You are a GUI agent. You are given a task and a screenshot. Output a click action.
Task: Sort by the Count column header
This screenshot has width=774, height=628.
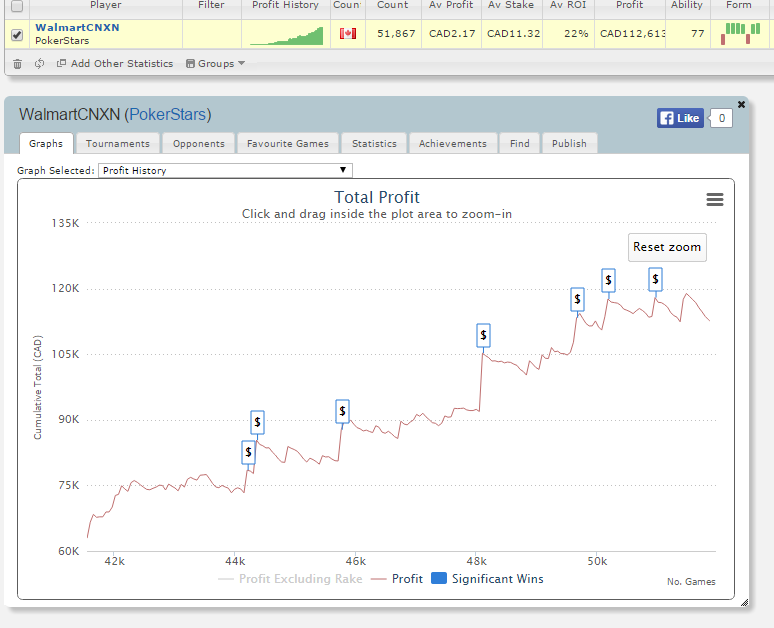pos(393,5)
